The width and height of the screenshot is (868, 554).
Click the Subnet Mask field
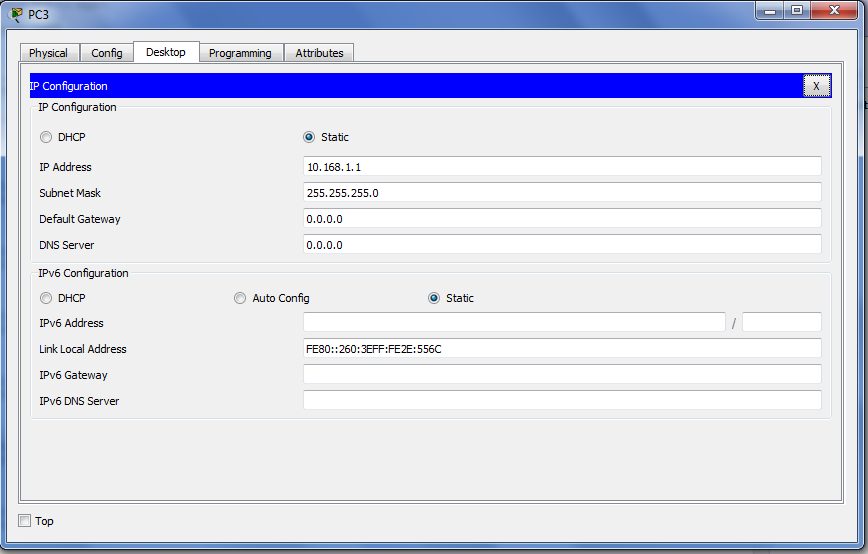(x=562, y=193)
